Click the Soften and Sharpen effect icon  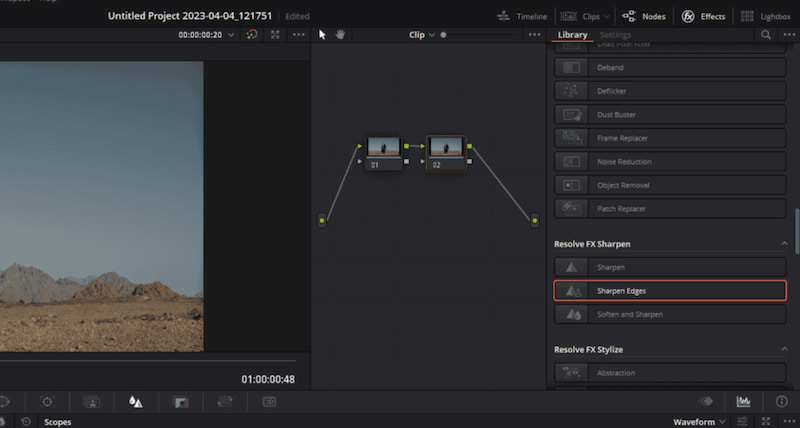(x=572, y=314)
